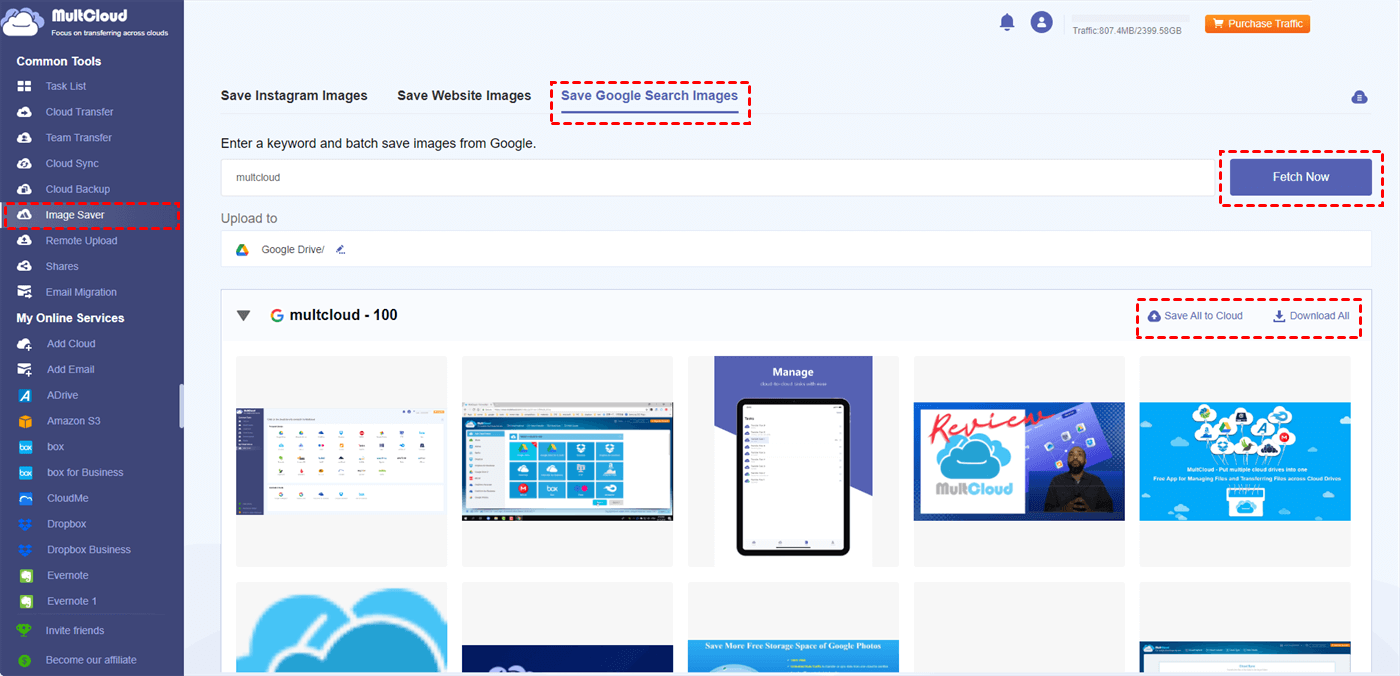Viewport: 1400px width, 676px height.
Task: Select the Manage tablet image thumbnail
Action: coord(793,461)
